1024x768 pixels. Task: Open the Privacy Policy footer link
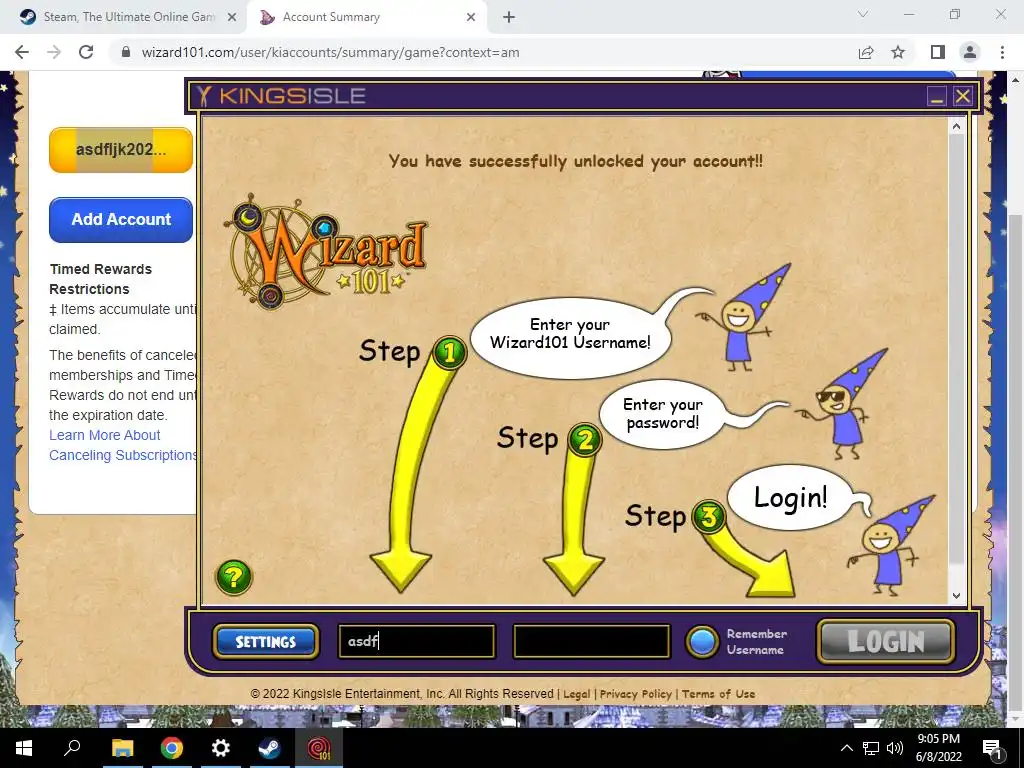[635, 694]
